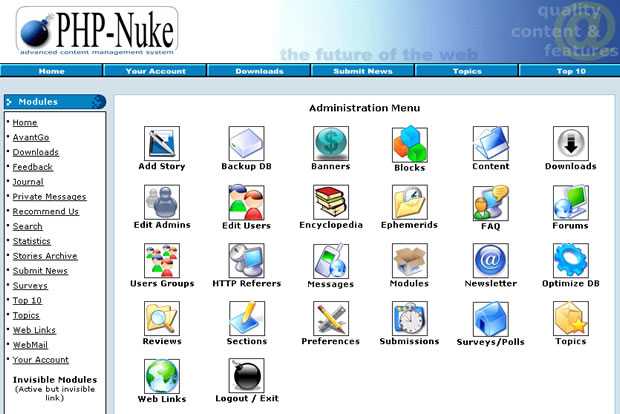The width and height of the screenshot is (620, 414).
Task: Open the Journal sidebar link
Action: pos(28,182)
